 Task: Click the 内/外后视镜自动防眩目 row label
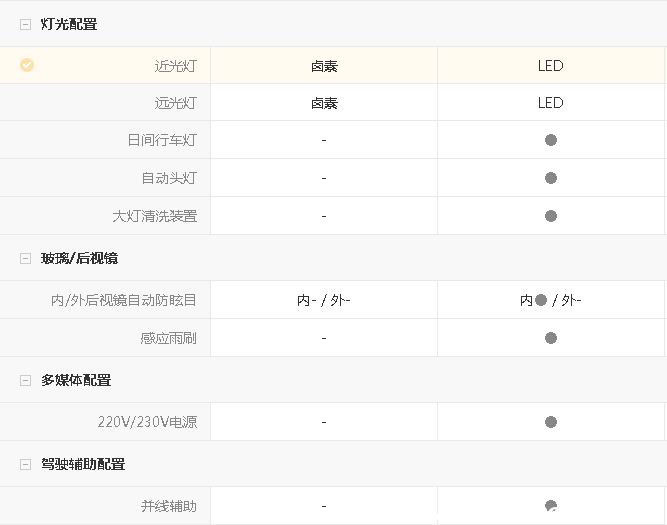pos(124,300)
